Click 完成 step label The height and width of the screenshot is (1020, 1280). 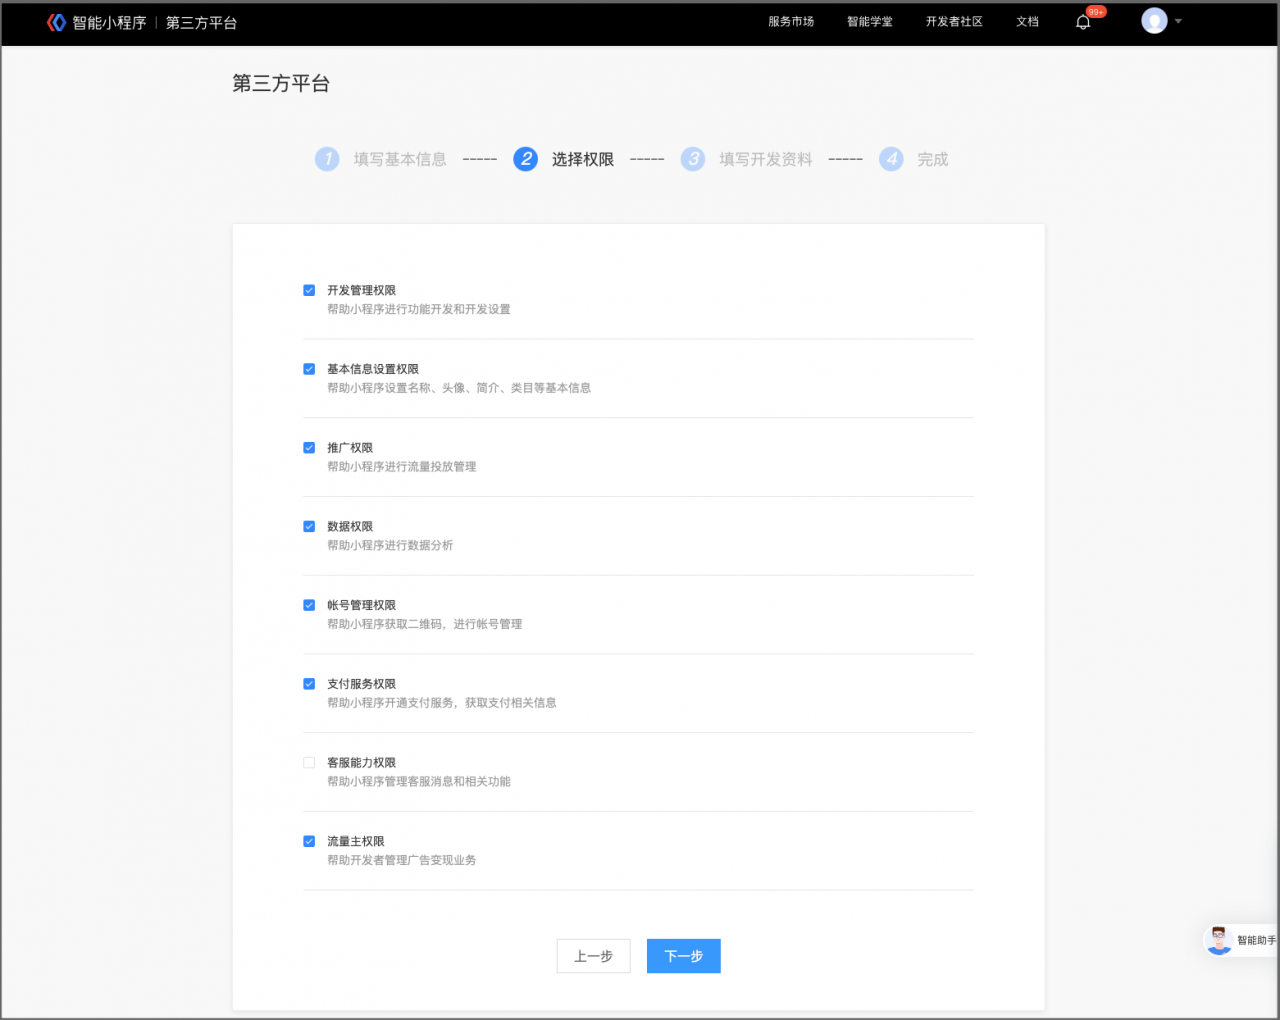tap(933, 160)
